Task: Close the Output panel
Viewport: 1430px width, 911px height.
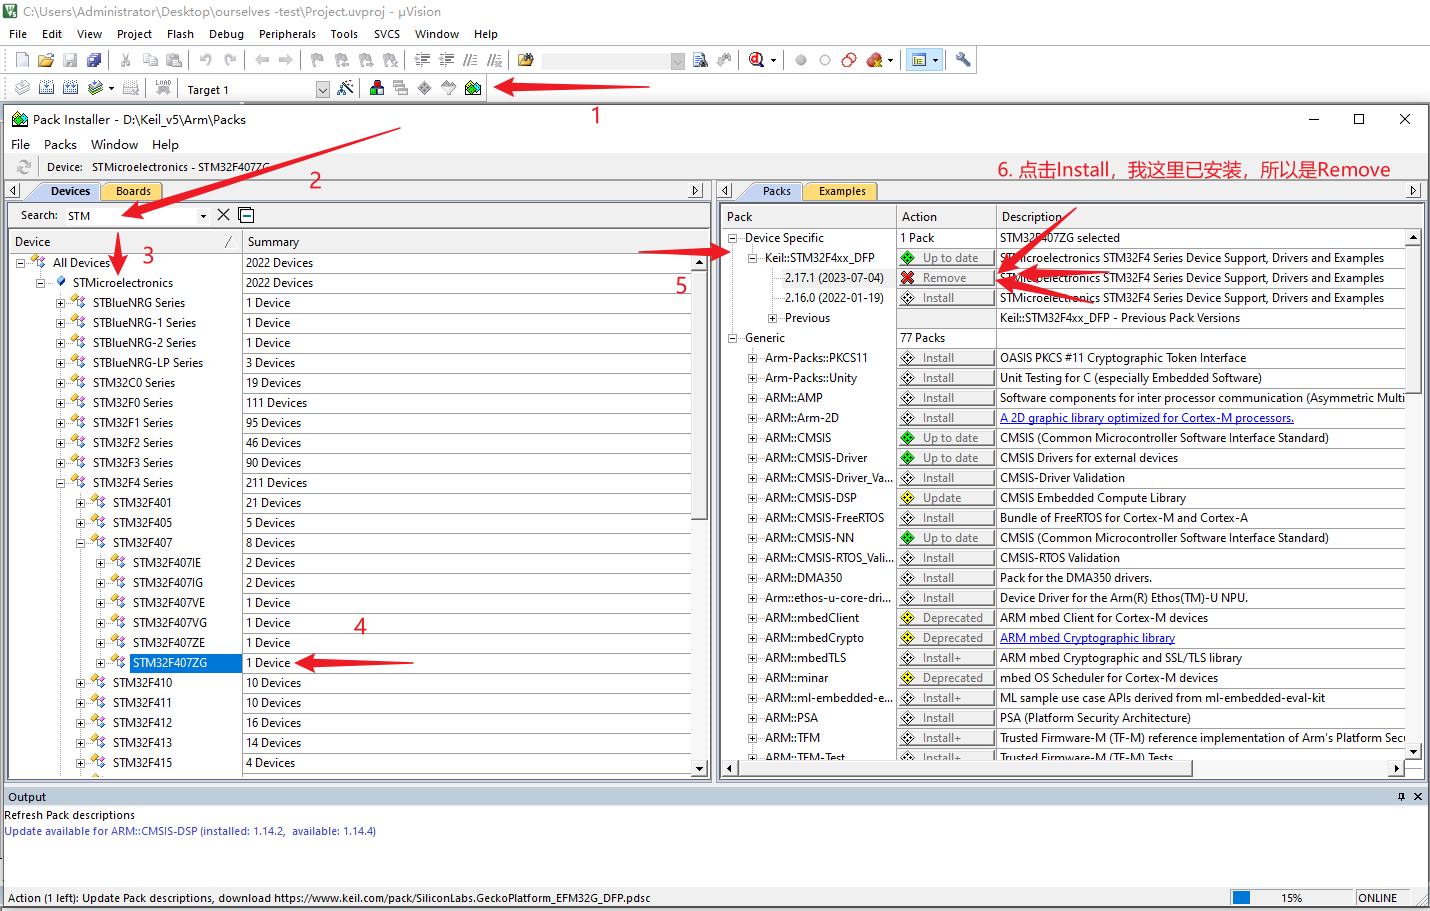Action: pos(1418,797)
